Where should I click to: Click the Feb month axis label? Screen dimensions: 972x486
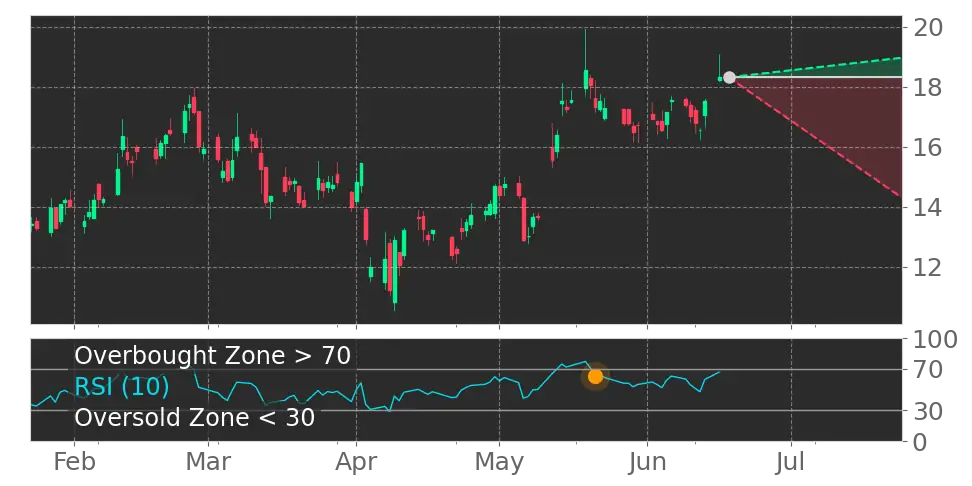coord(74,462)
